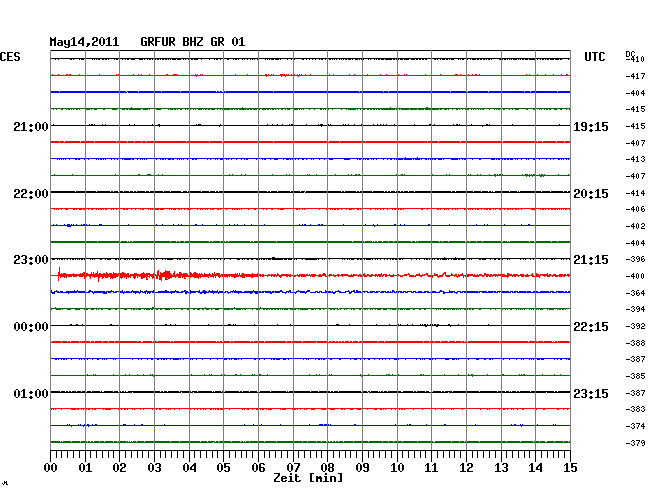This screenshot has width=650, height=494.
Task: Click minute label 15 on Zeit axis
Action: coord(570,468)
